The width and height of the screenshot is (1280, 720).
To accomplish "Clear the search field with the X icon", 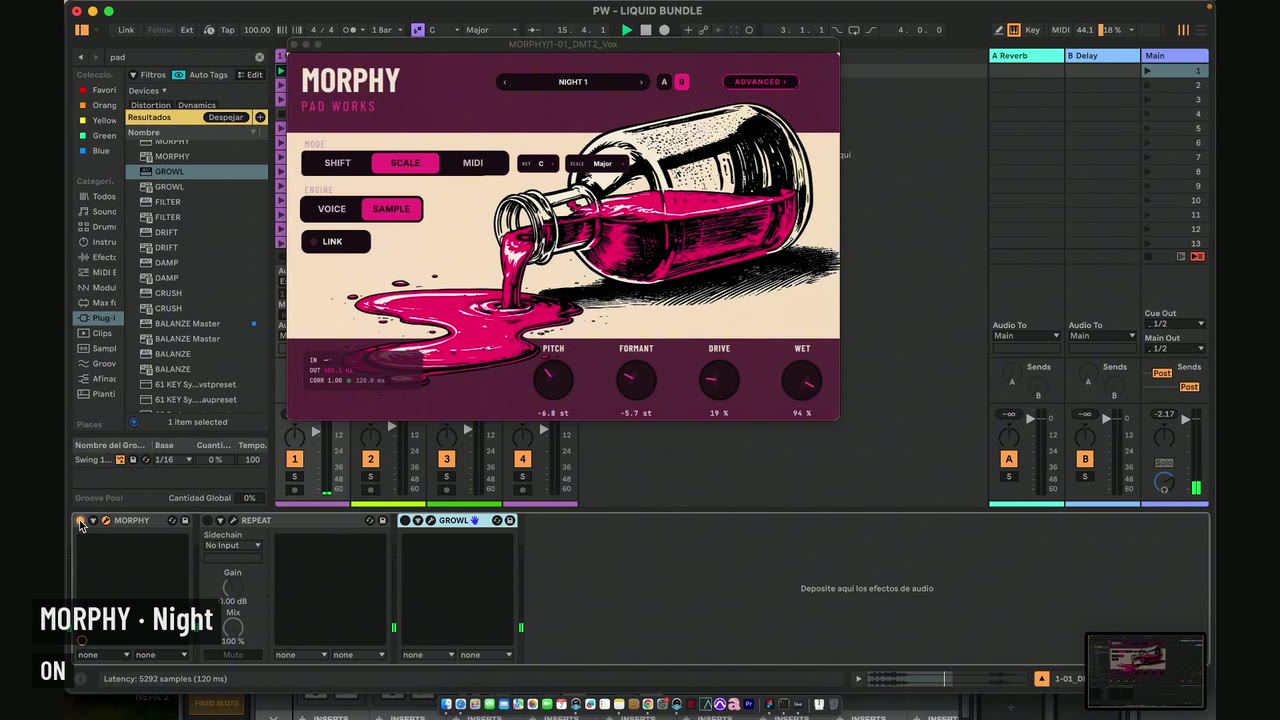I will (x=259, y=57).
